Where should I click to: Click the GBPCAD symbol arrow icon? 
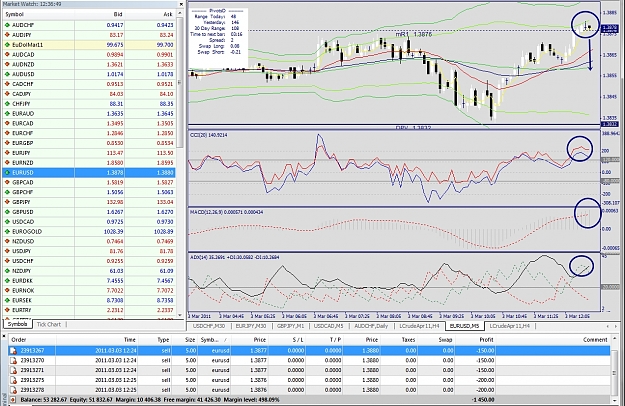click(x=7, y=182)
